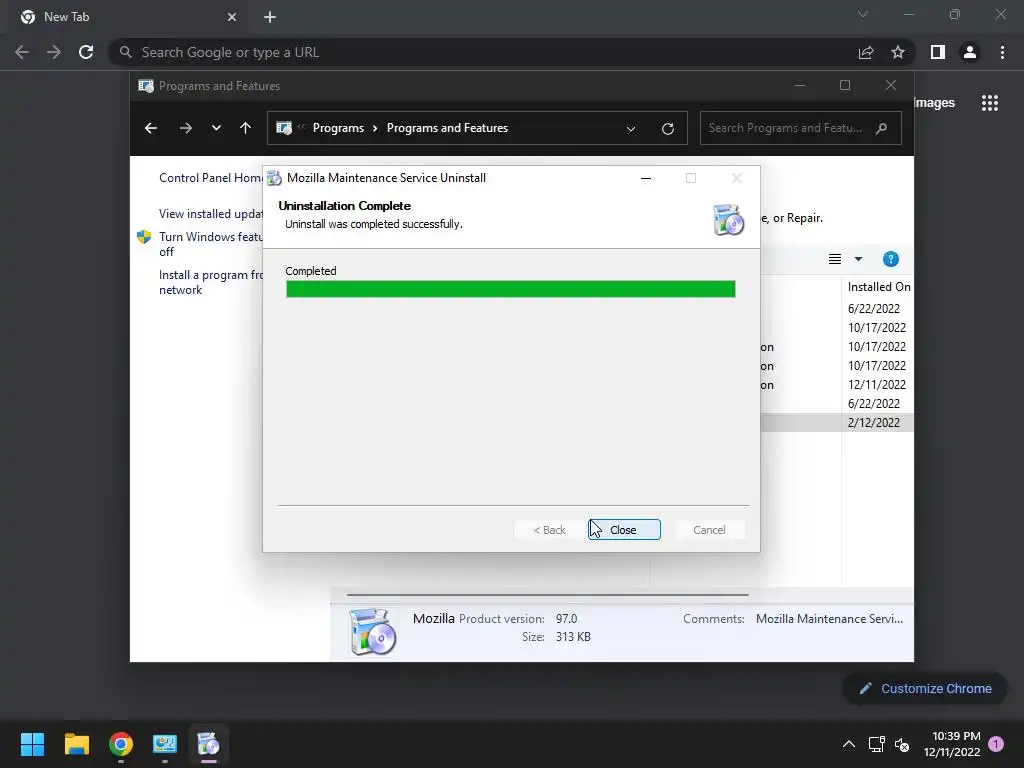Open notification badge in taskbar corner
Screen dimensions: 1024x768
[996, 744]
